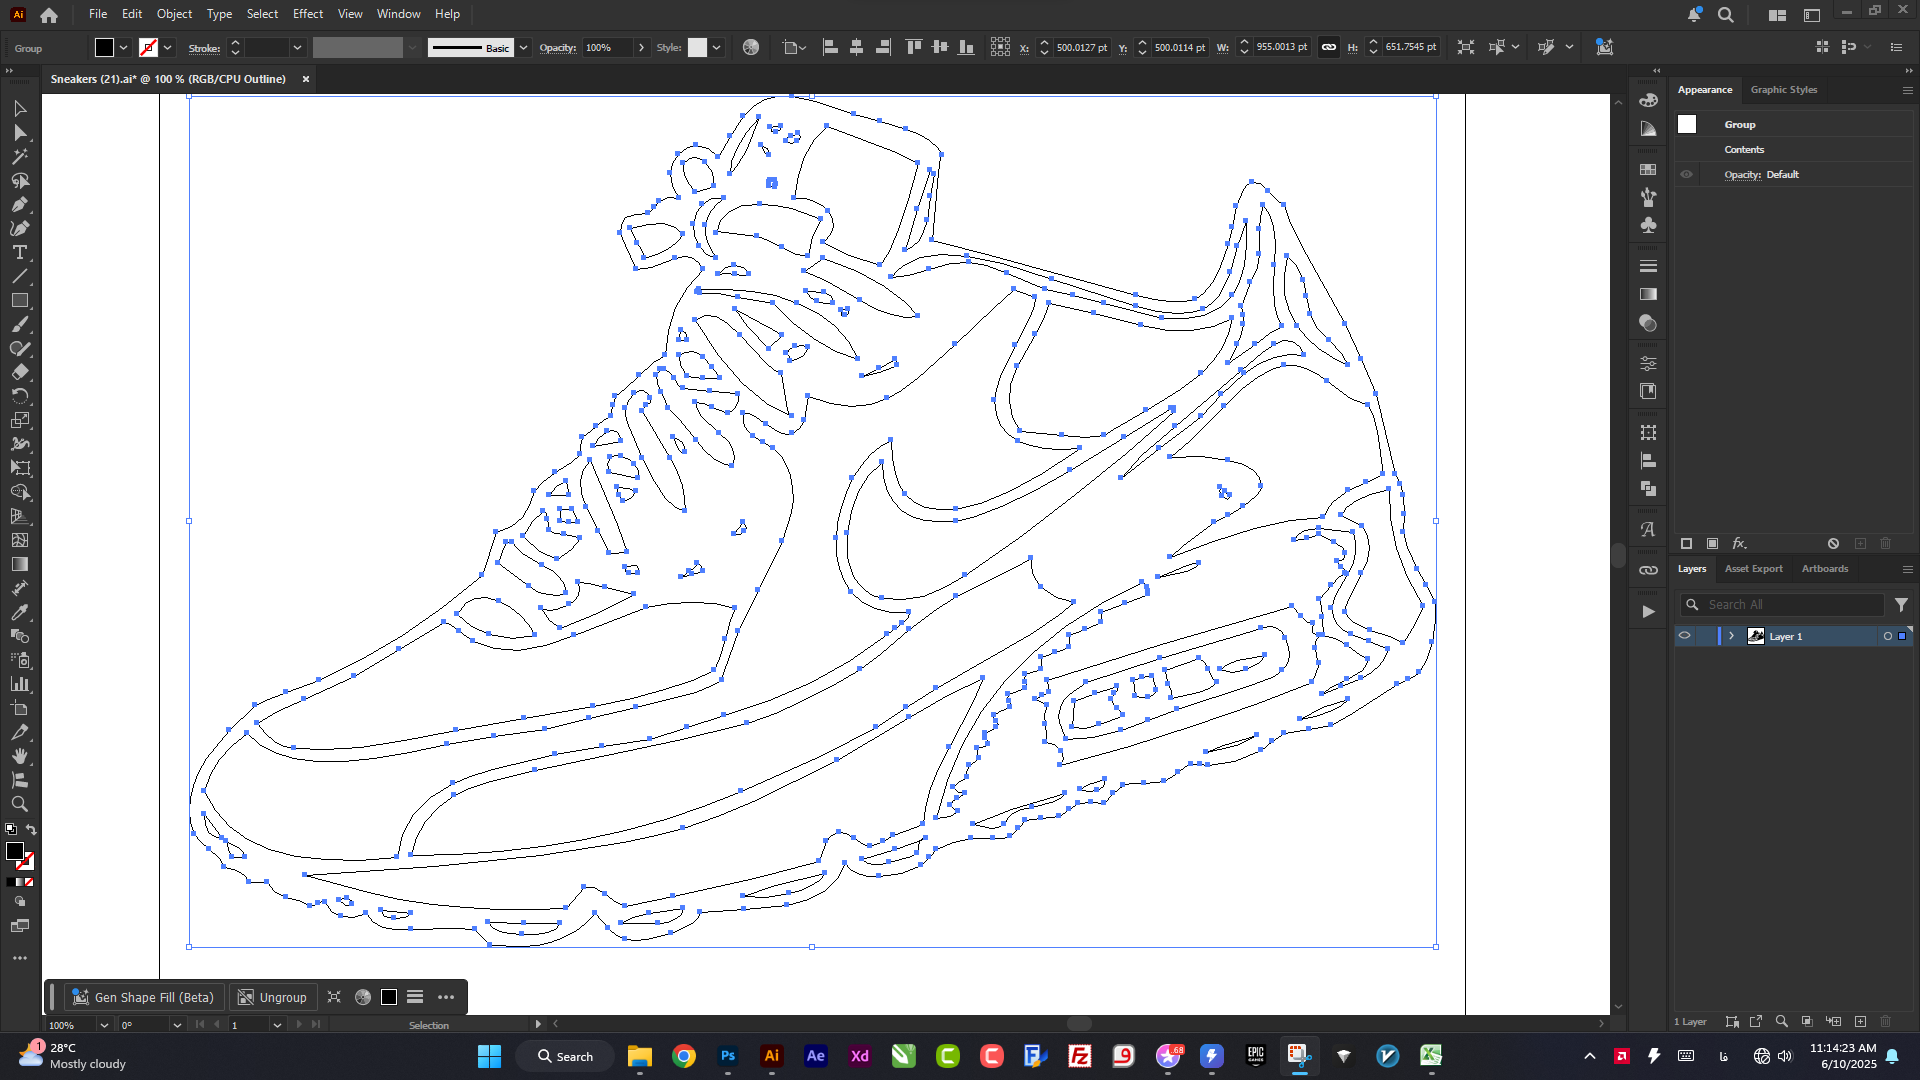This screenshot has height=1080, width=1920.
Task: Expand the Opacity value arrow
Action: (x=642, y=47)
